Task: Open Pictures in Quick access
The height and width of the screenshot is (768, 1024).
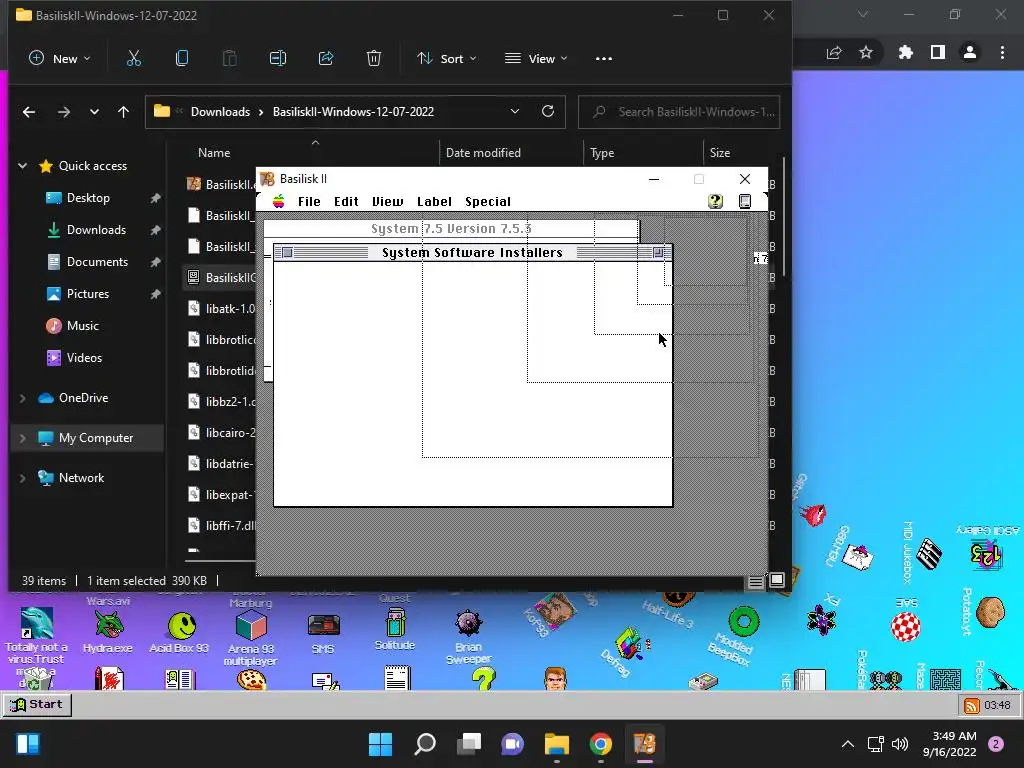Action: point(88,294)
